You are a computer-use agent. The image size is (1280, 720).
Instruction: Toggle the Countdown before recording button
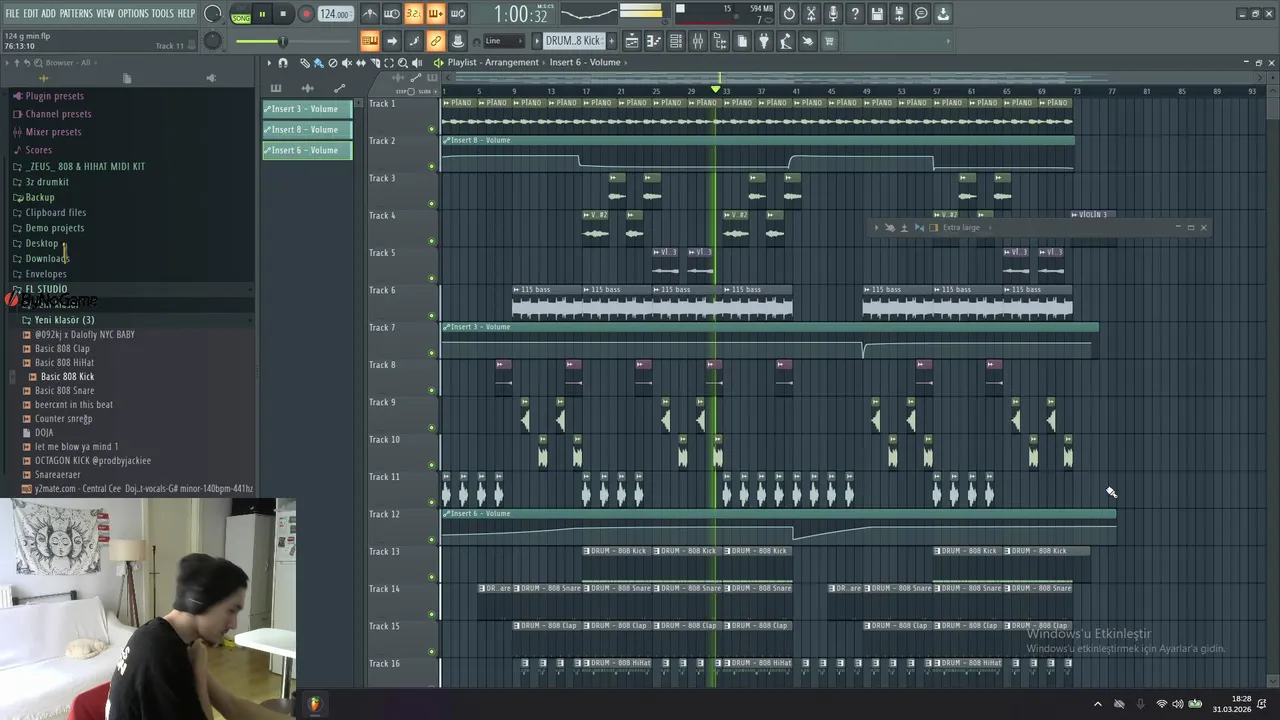(x=414, y=14)
